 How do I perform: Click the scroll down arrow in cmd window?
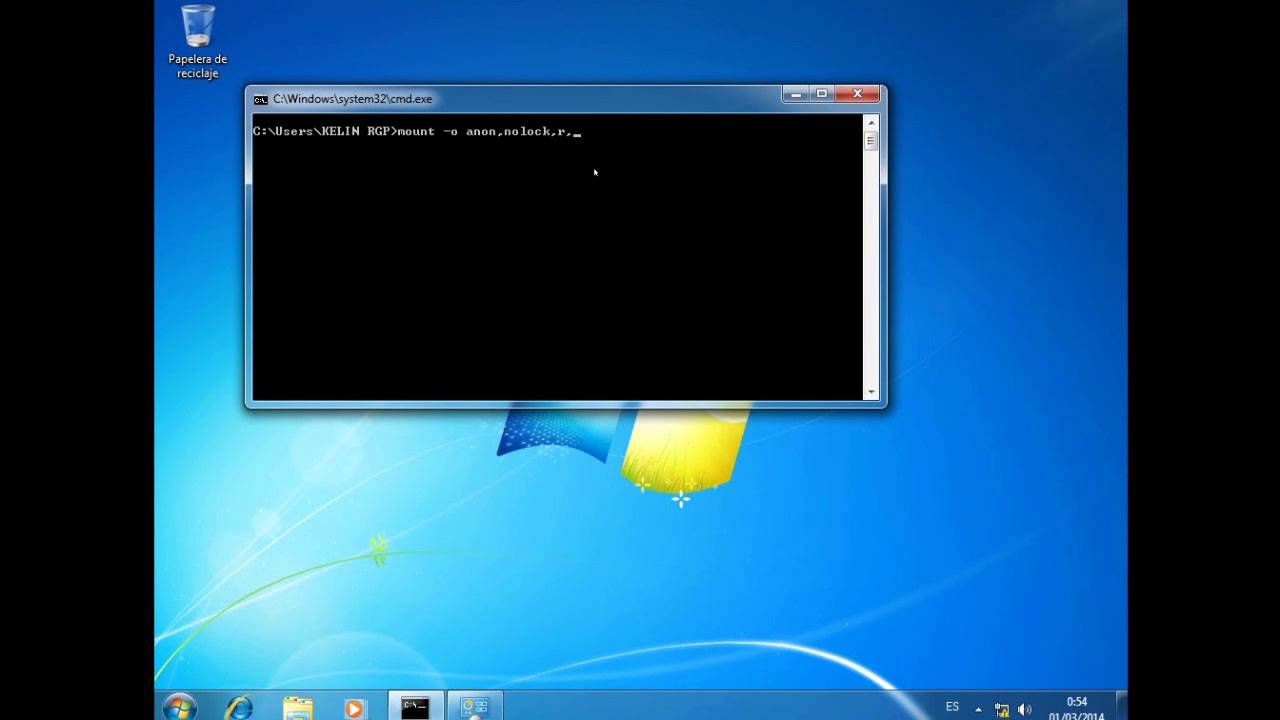(871, 392)
